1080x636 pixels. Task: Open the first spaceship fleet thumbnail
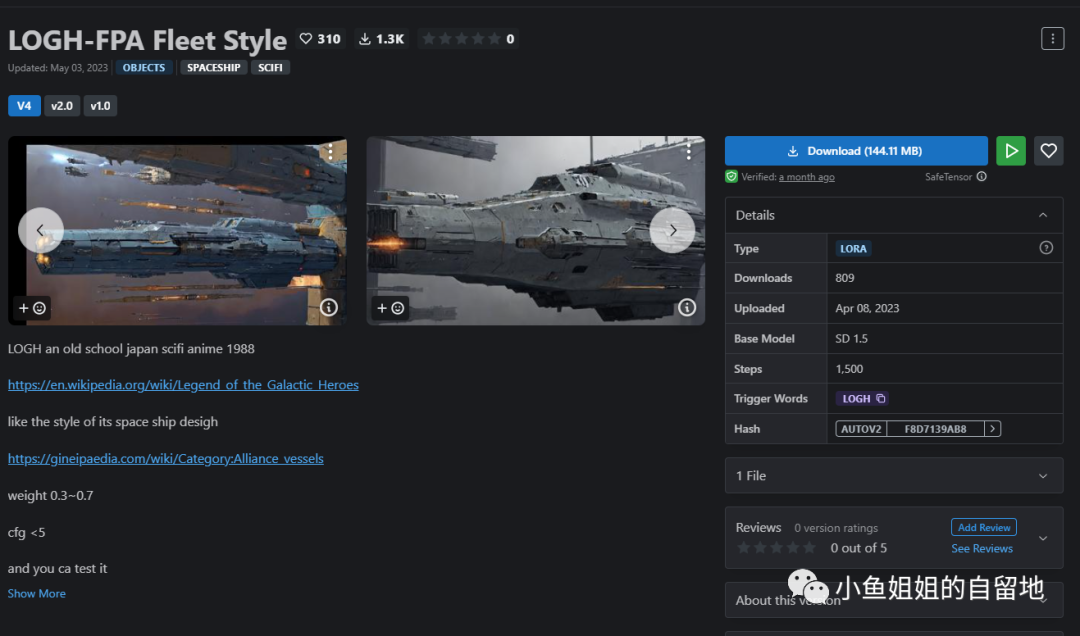178,230
